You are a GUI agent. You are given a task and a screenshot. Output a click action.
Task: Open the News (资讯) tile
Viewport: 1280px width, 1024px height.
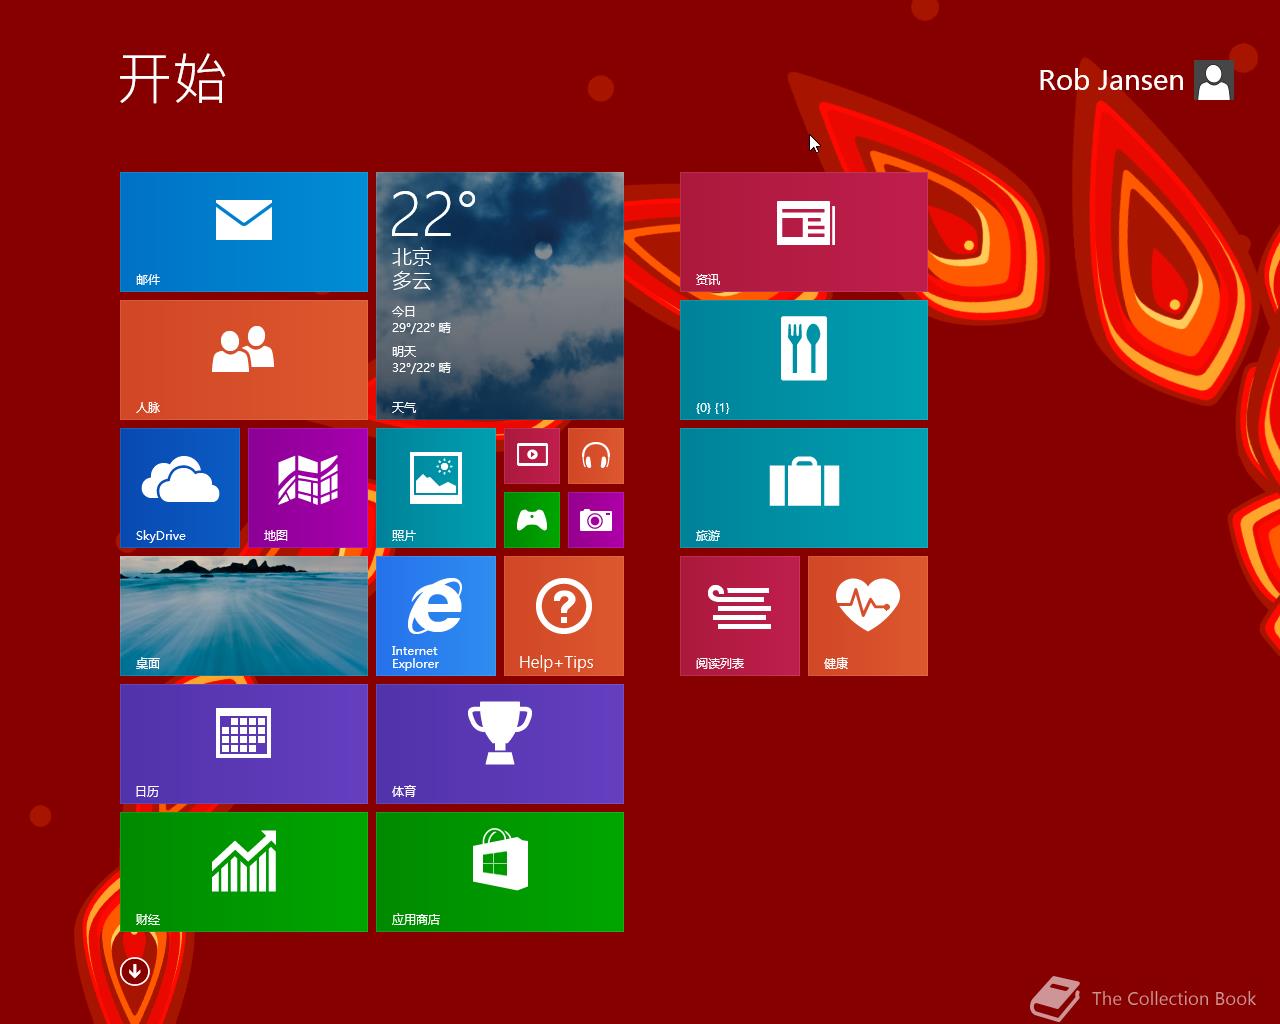pos(804,232)
